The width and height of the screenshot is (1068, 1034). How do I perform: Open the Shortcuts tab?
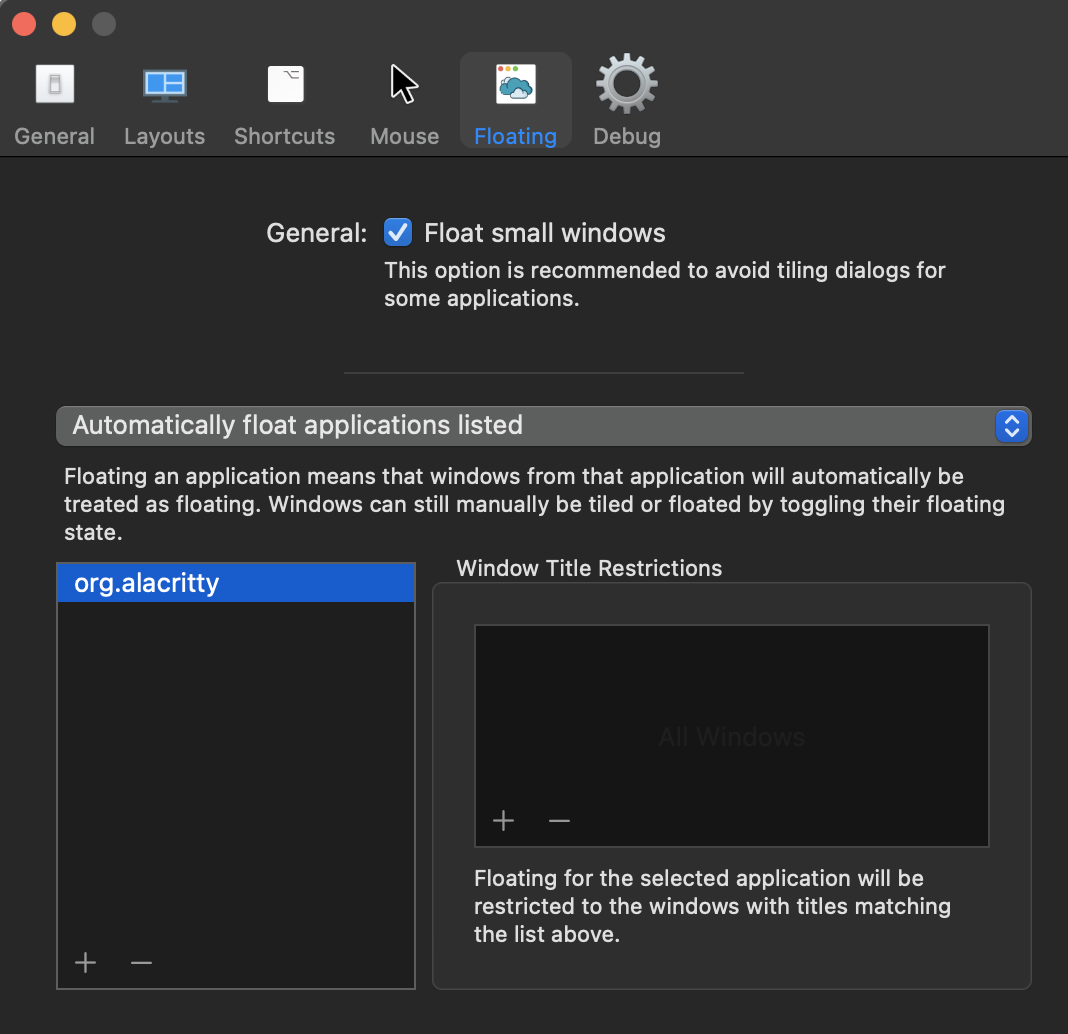(285, 104)
